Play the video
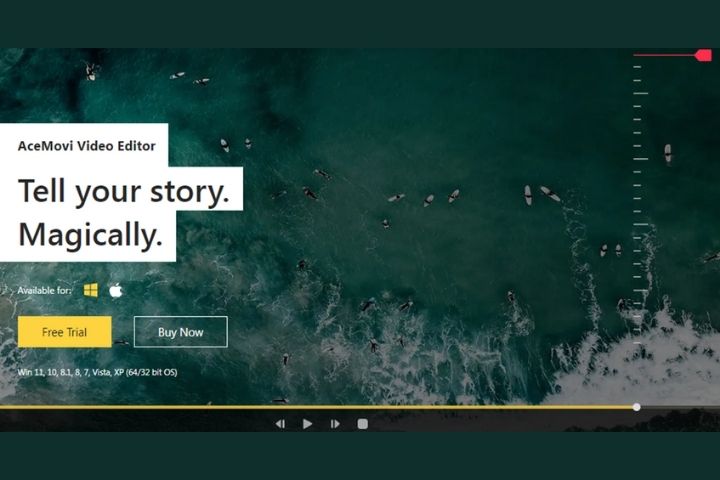 308,424
